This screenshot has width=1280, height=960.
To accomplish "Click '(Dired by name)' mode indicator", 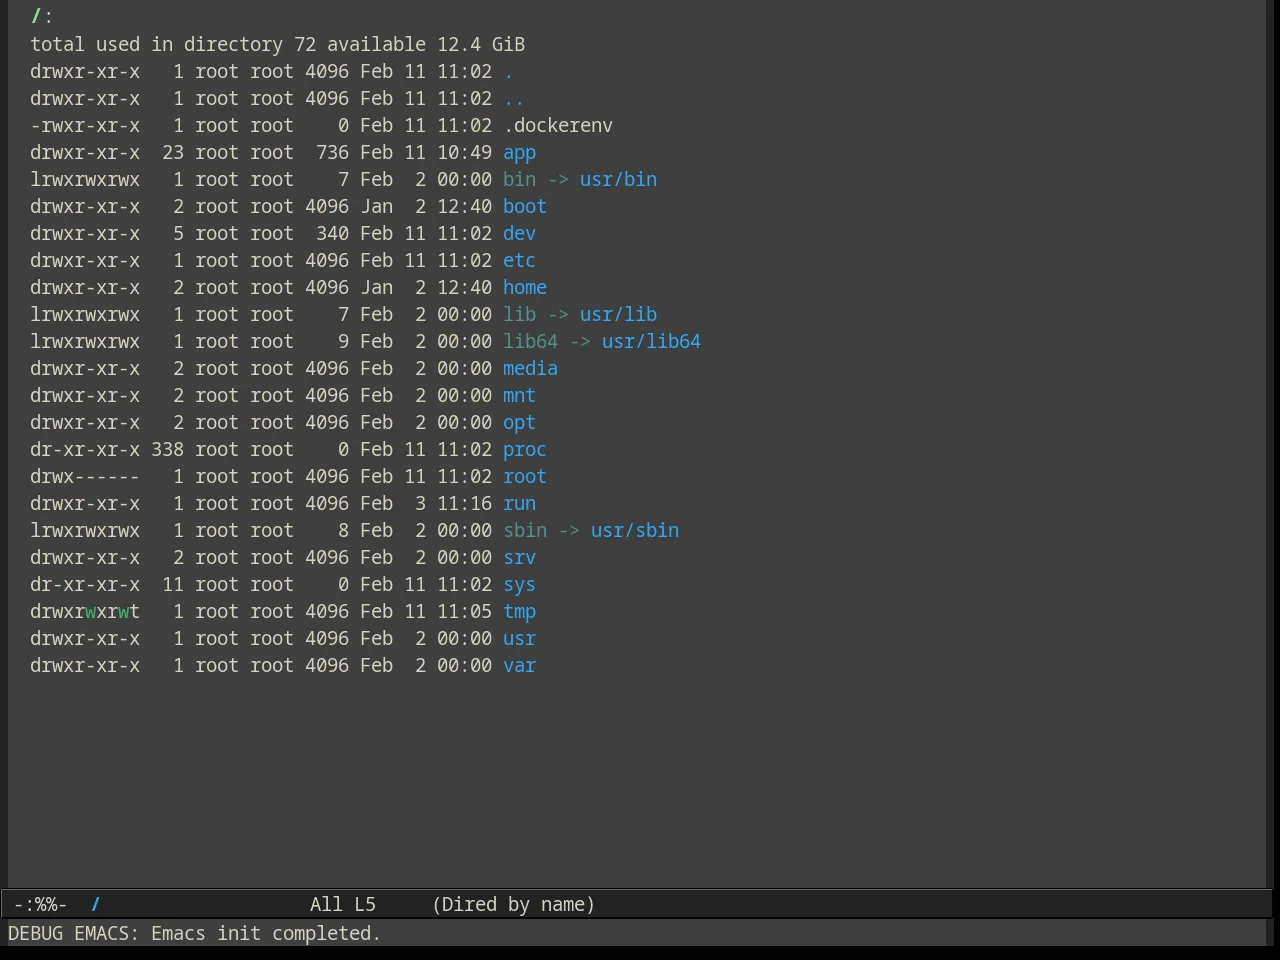I will [x=514, y=905].
